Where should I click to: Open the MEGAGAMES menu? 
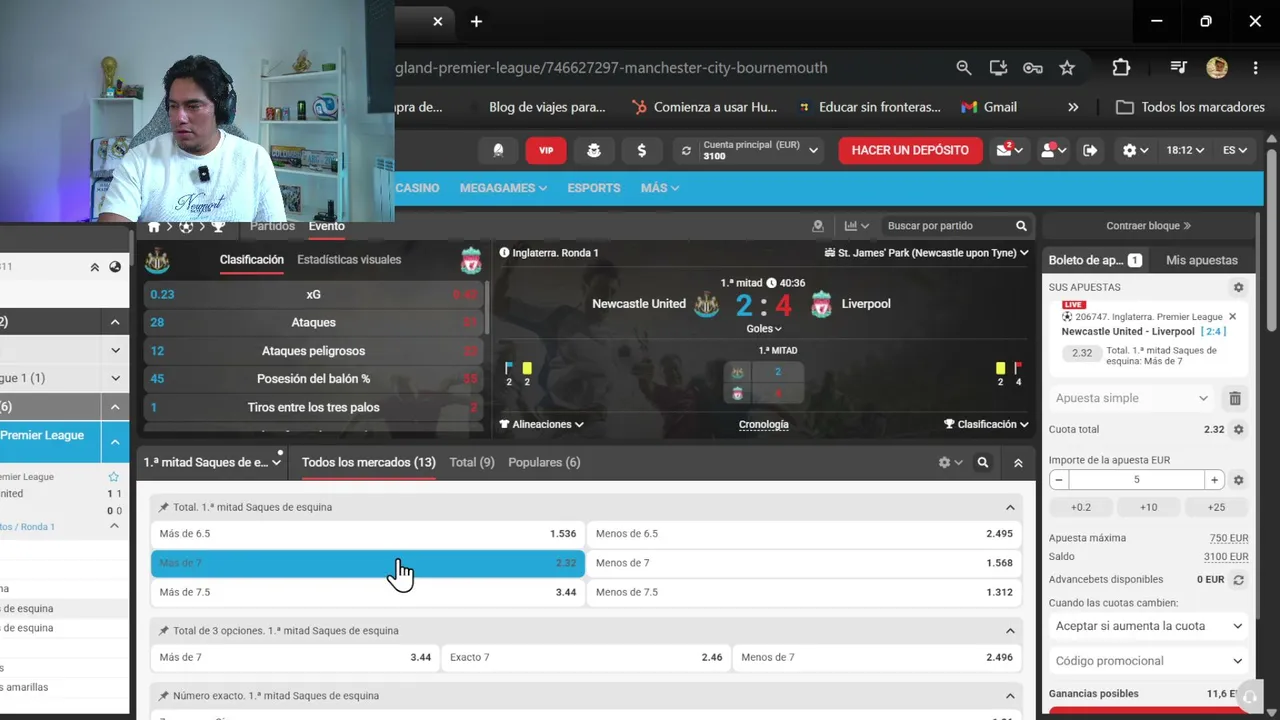(x=503, y=188)
